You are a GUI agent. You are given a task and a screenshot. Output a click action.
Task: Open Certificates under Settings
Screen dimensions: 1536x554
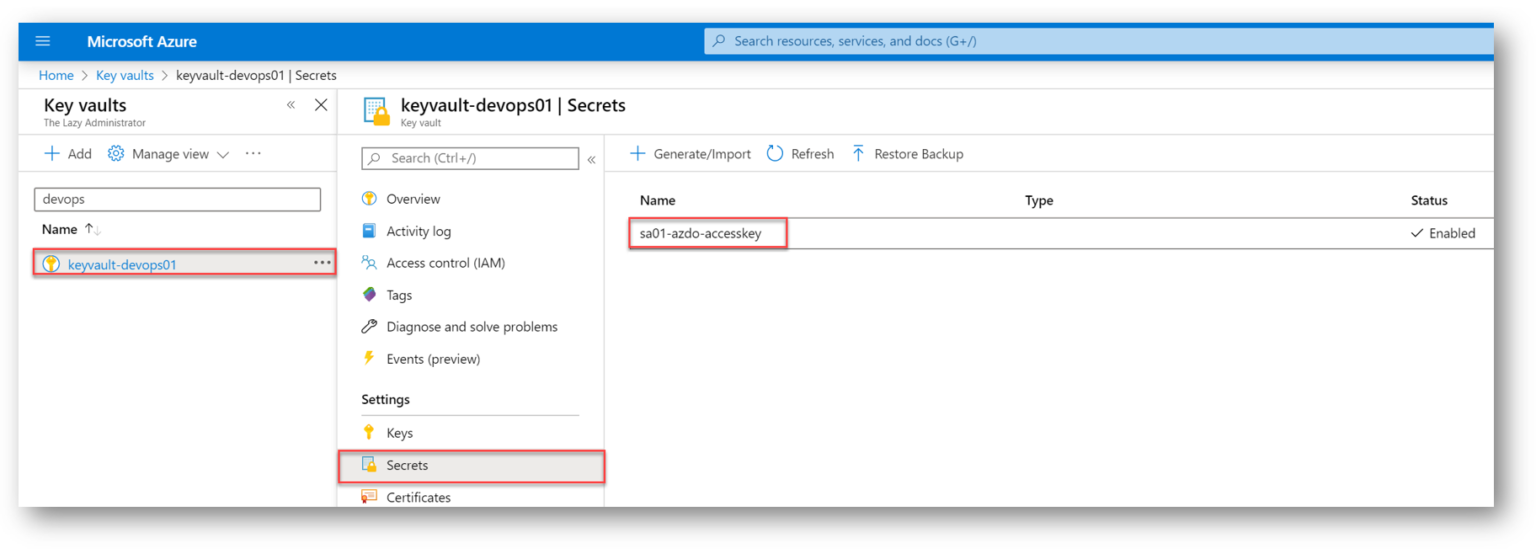[419, 497]
